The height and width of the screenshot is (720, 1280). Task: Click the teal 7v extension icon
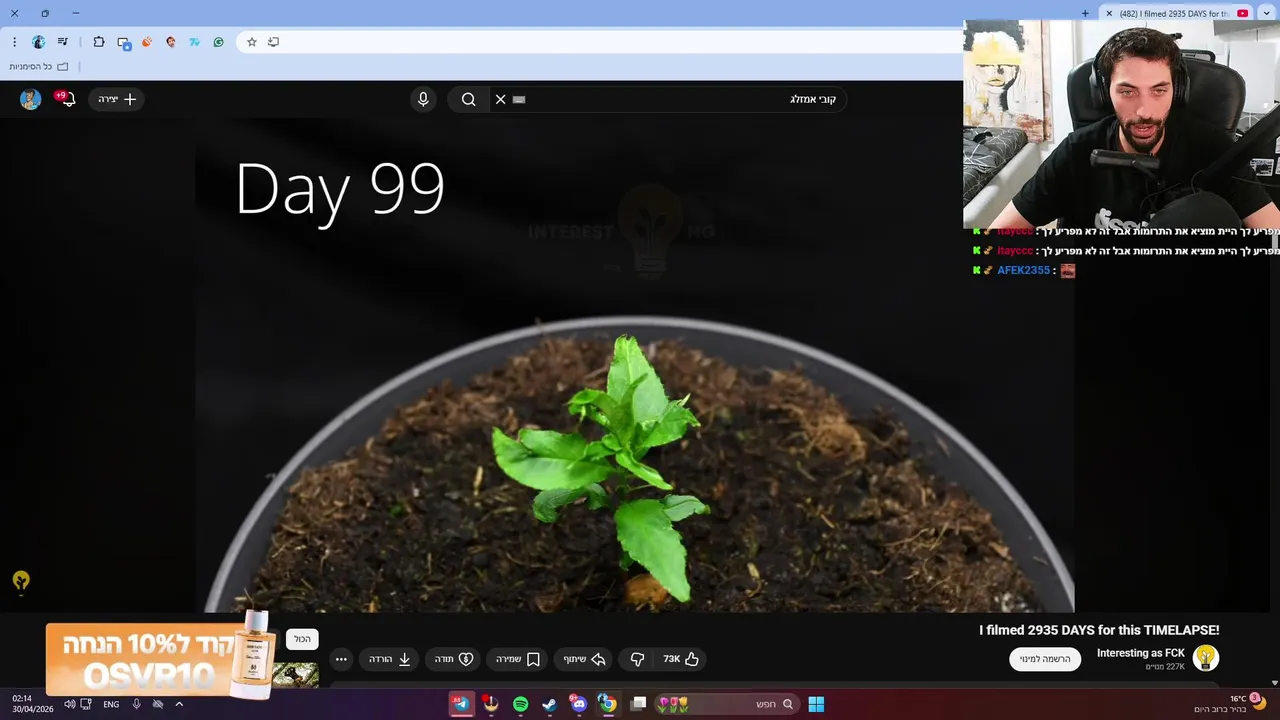[x=194, y=42]
